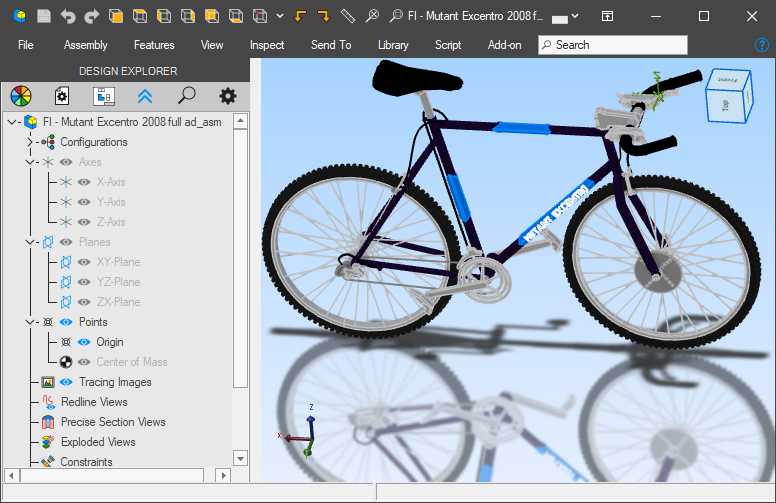Click the collapse-all double chevron icon
The height and width of the screenshot is (503, 776).
click(x=145, y=96)
